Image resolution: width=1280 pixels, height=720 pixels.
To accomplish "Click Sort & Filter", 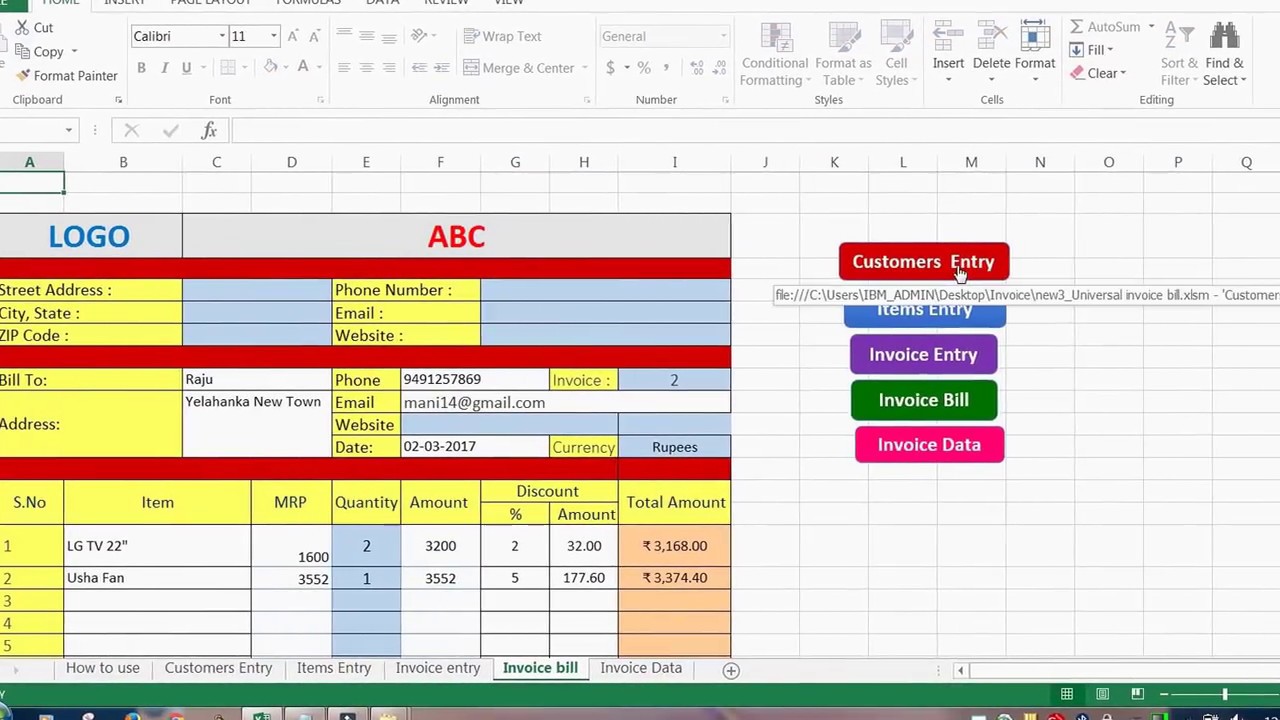I will (x=1179, y=55).
